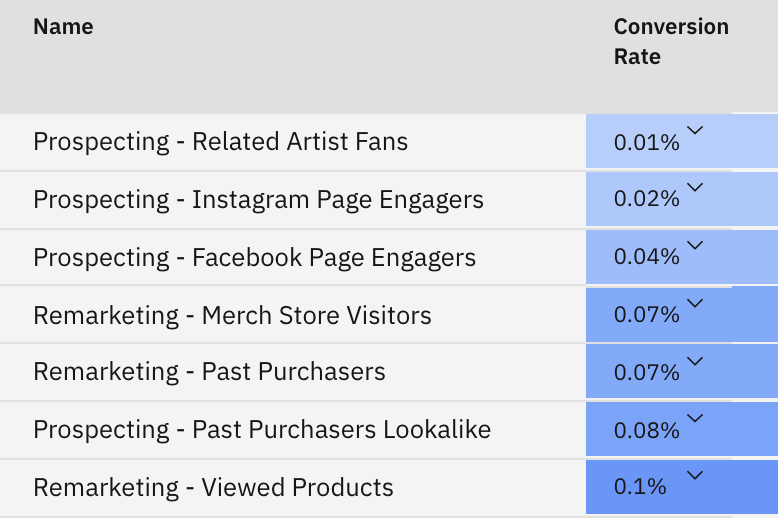Image resolution: width=778 pixels, height=518 pixels.
Task: Click the 0.08% conversion rate value
Action: coord(647,430)
